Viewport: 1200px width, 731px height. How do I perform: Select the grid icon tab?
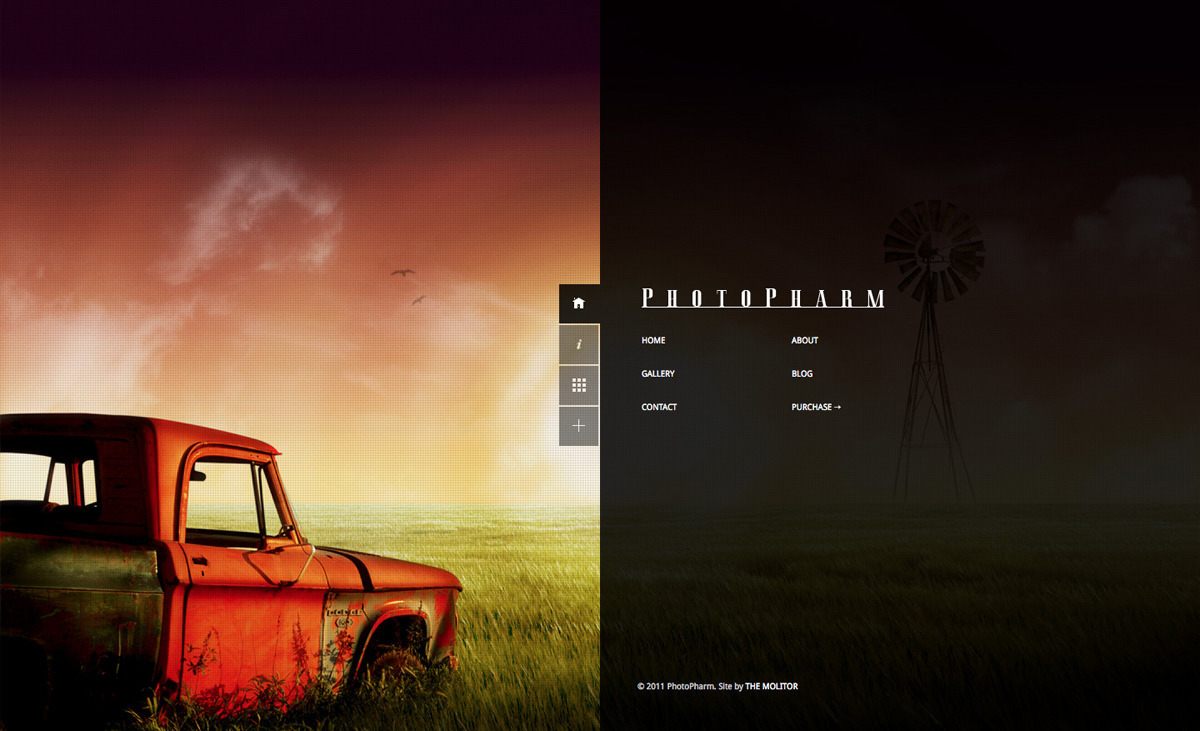pyautogui.click(x=579, y=385)
